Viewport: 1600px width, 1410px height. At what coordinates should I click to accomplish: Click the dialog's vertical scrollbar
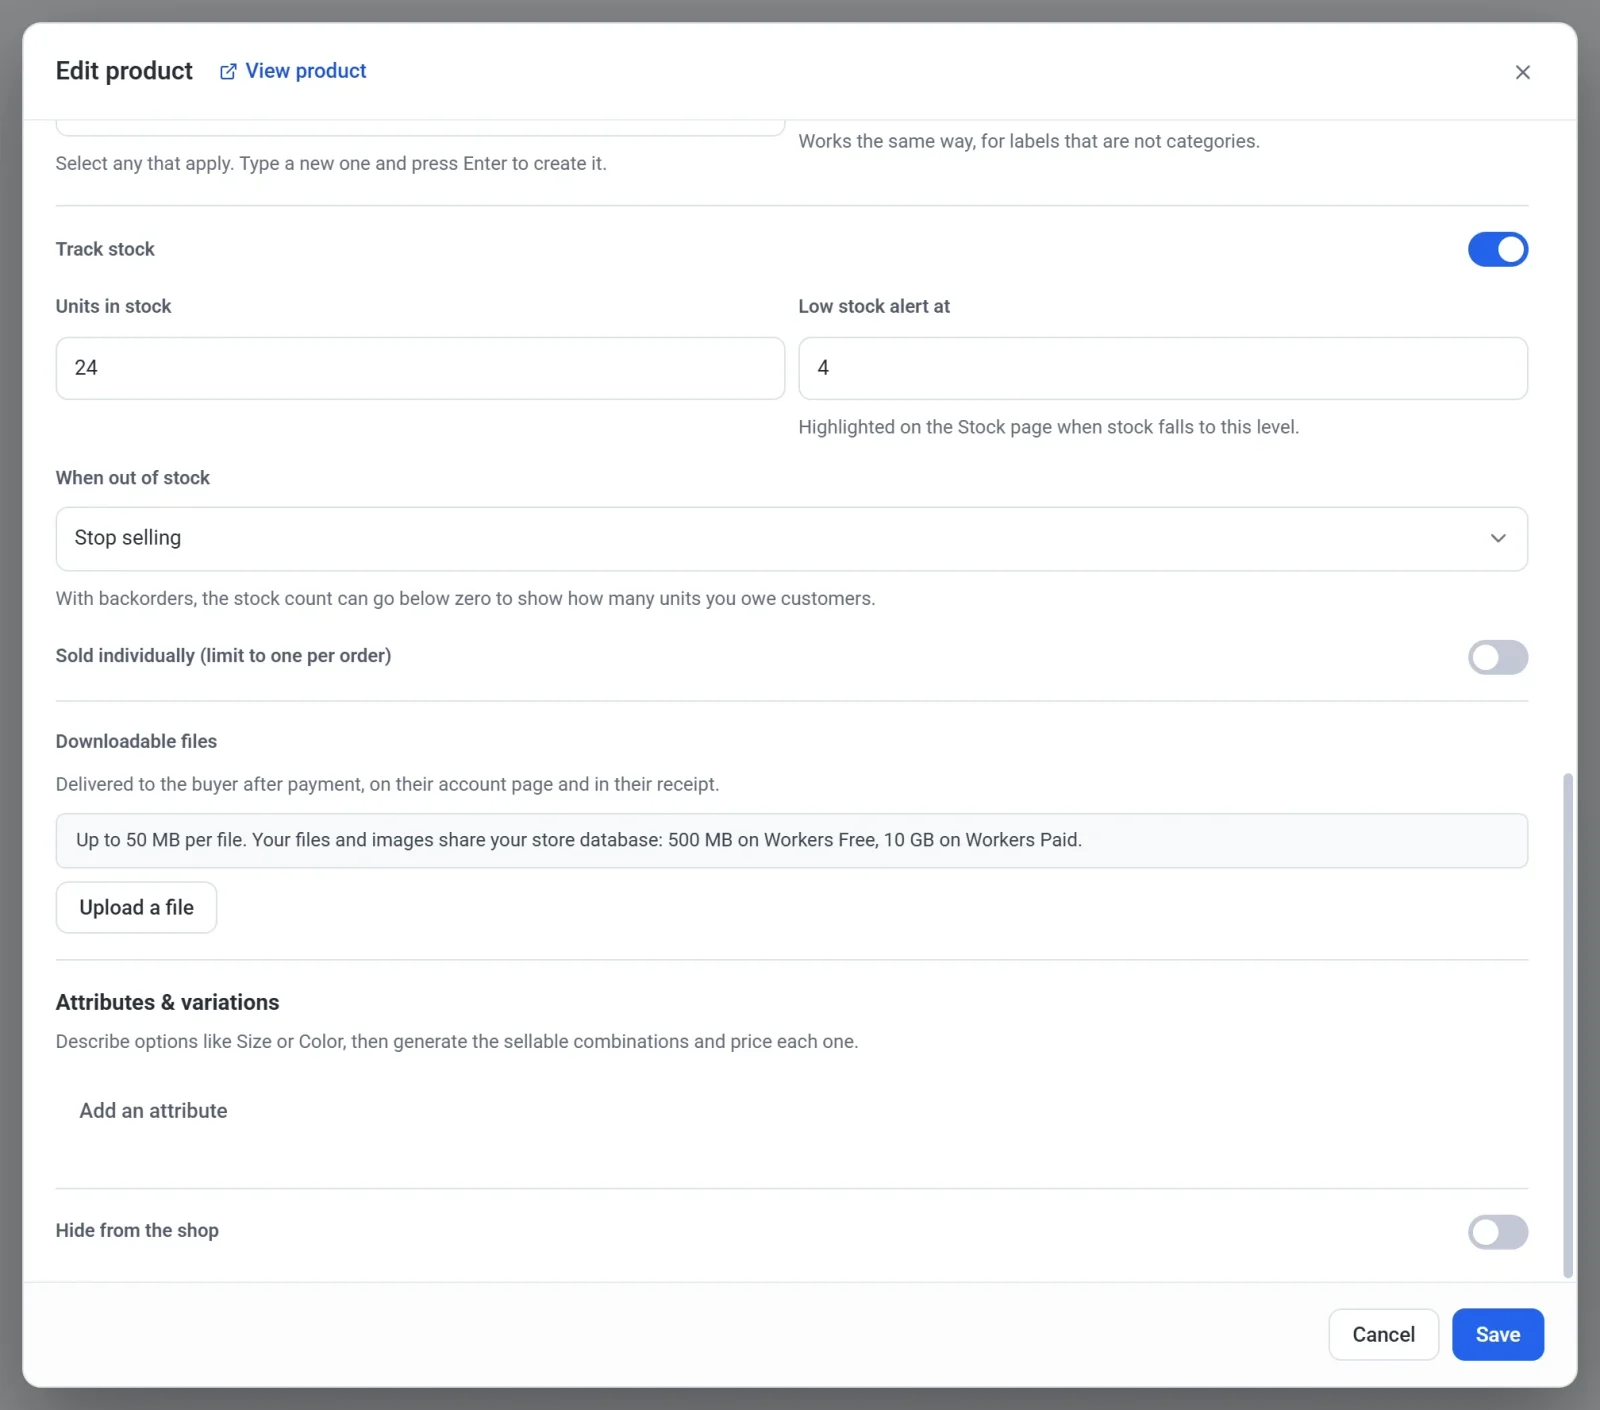click(x=1567, y=1025)
